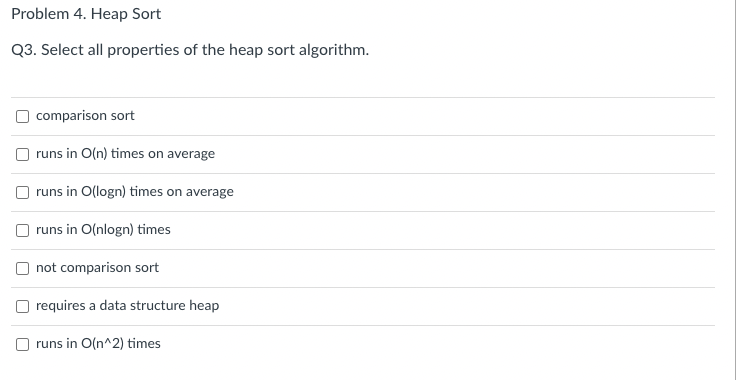Enable the 'runs in O(logn) times on average' checkbox
Viewport: 736px width, 380px height.
pos(23,192)
